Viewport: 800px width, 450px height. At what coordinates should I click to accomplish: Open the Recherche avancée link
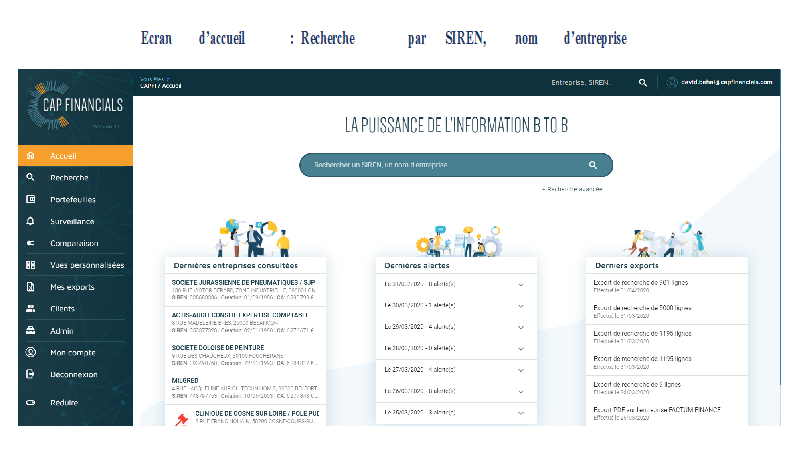572,188
